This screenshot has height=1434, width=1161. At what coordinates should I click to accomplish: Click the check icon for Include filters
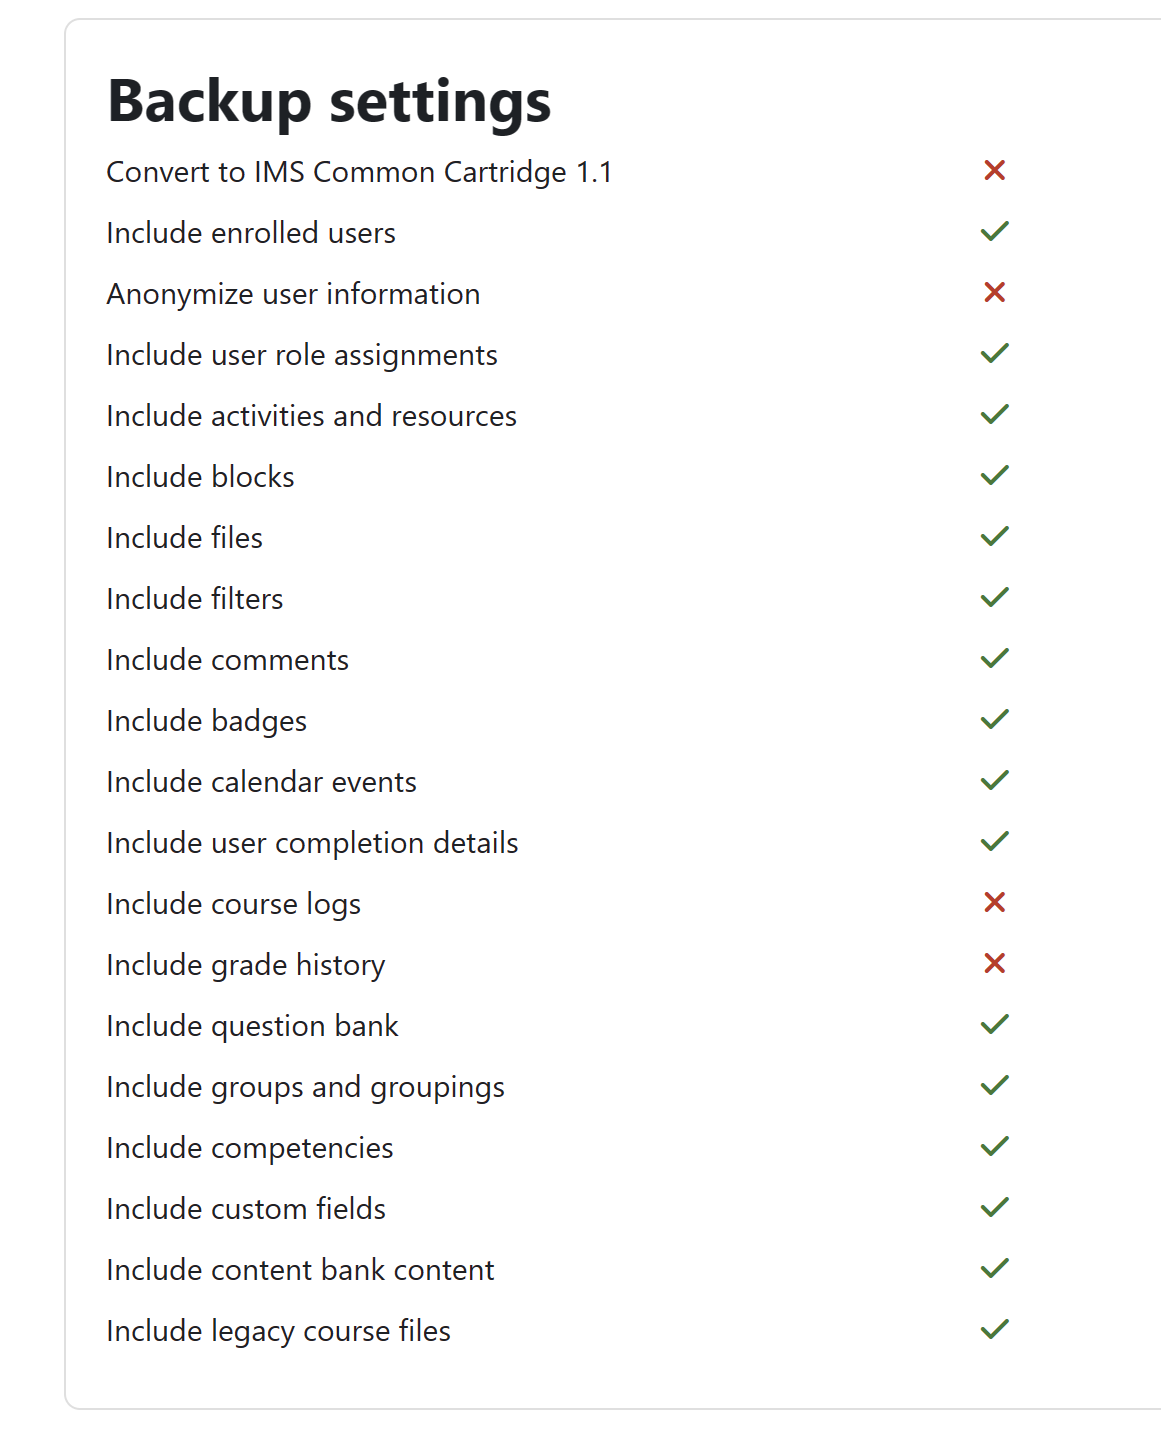pos(995,597)
